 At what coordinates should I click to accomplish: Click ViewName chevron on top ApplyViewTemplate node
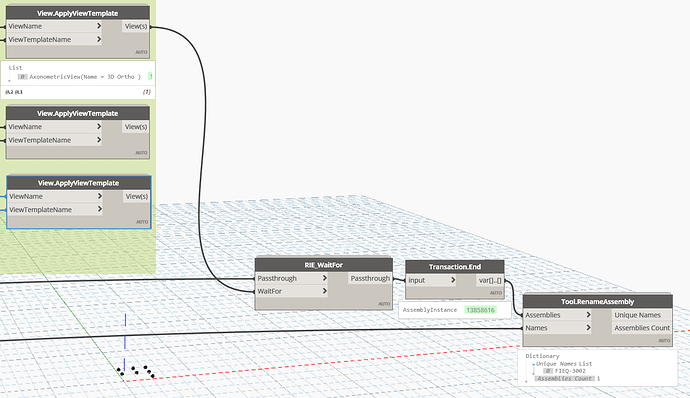coord(99,26)
